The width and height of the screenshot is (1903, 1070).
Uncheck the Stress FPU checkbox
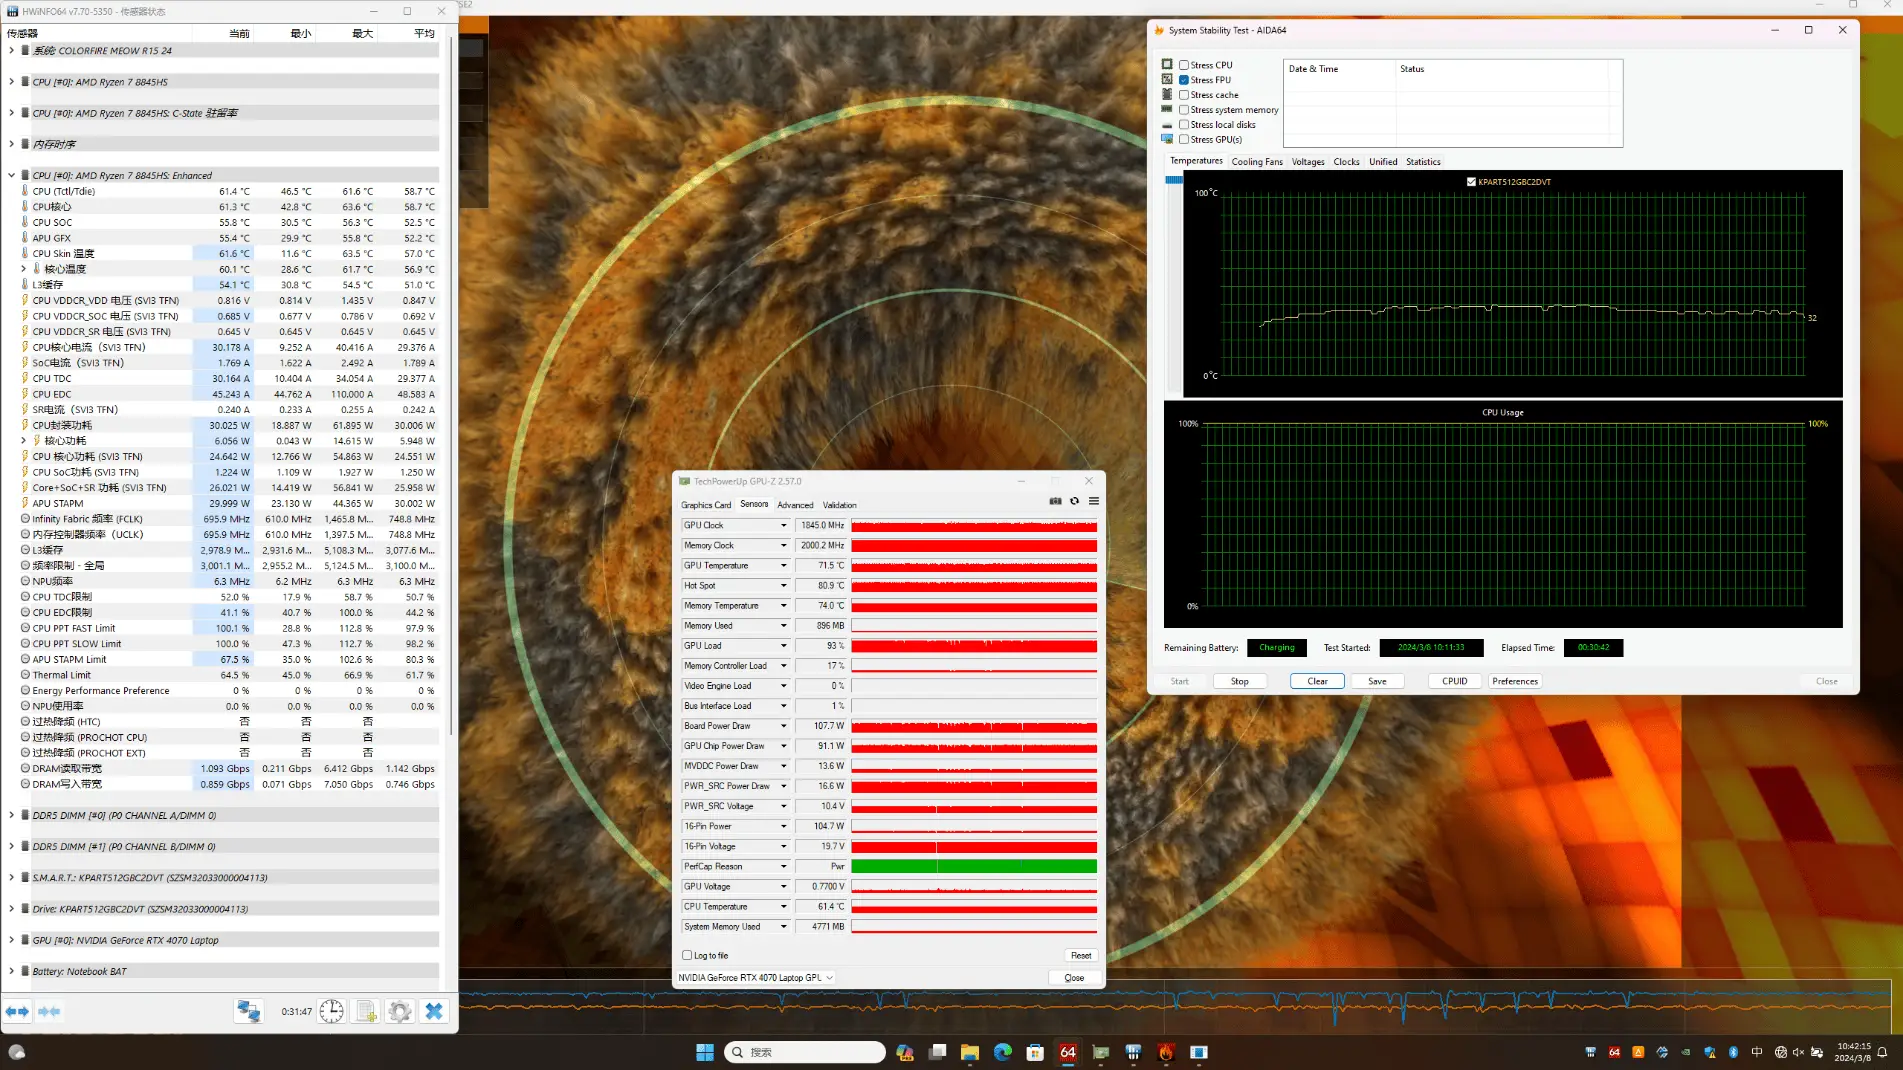[x=1184, y=80]
